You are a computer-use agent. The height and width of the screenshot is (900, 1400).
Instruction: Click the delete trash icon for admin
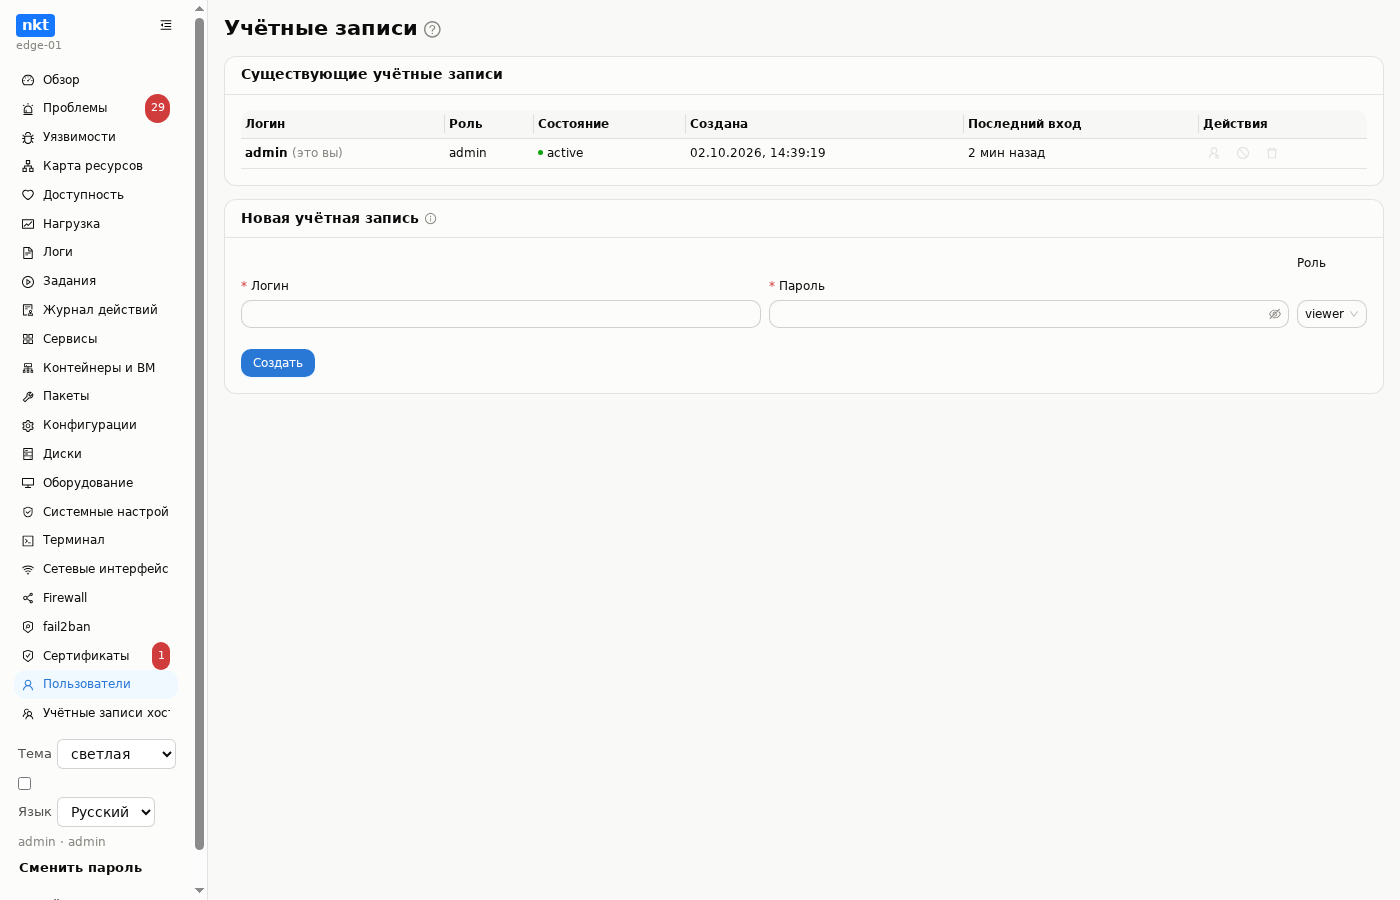[1272, 153]
